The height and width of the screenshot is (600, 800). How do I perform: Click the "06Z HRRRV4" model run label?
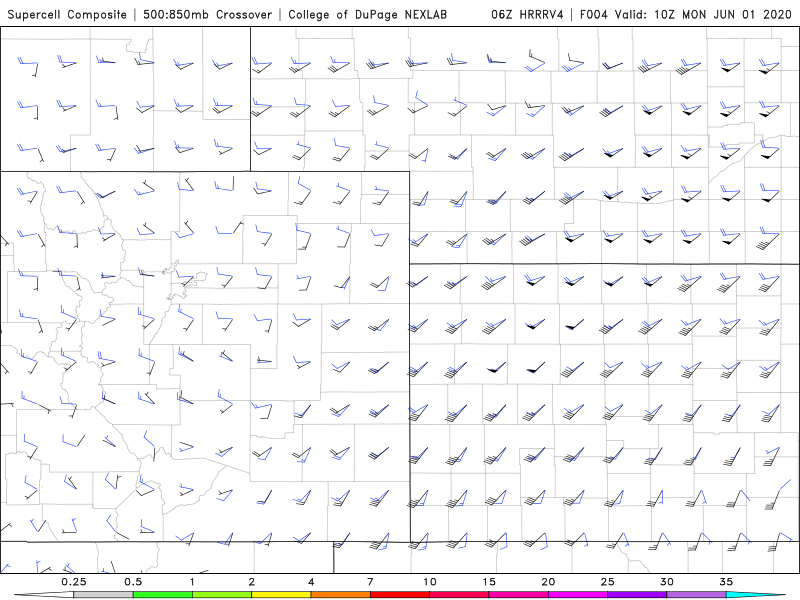[x=528, y=14]
